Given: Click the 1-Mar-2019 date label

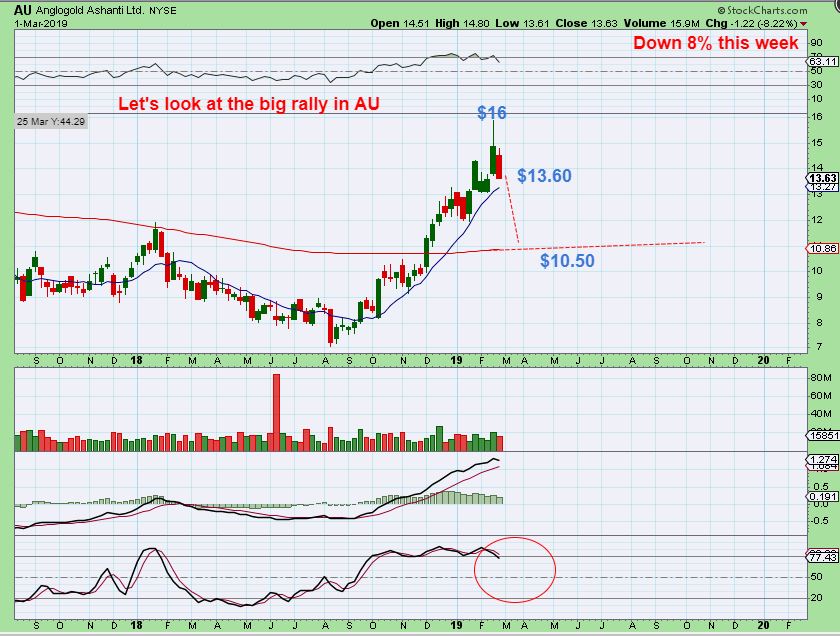Looking at the screenshot, I should coord(41,24).
